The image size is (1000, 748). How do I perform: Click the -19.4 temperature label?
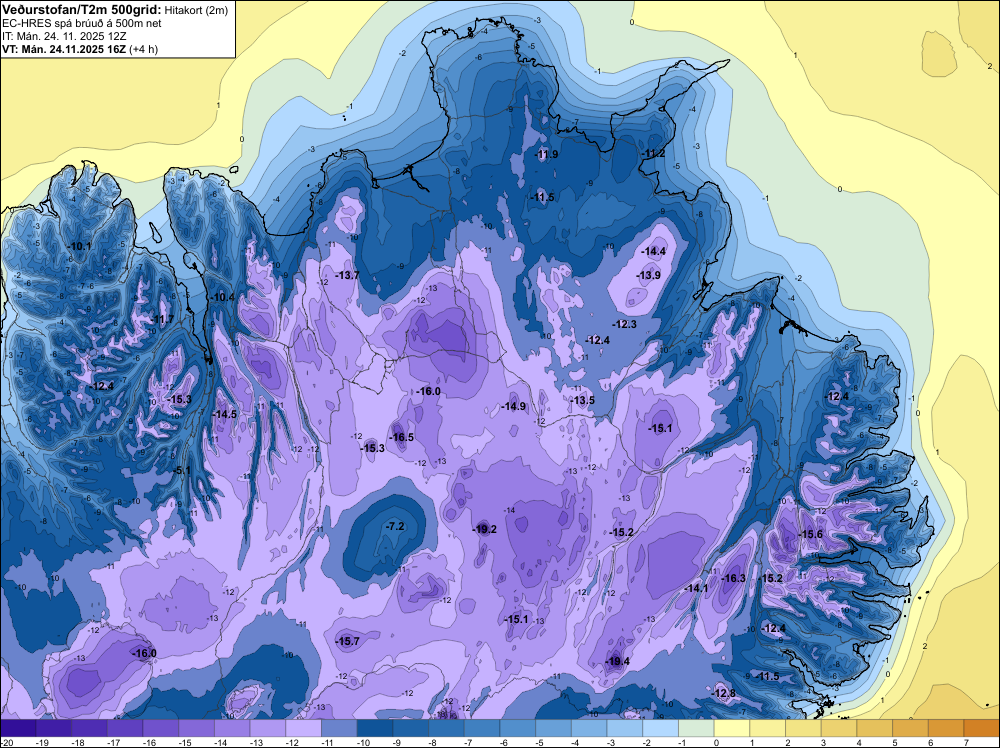[x=617, y=661]
